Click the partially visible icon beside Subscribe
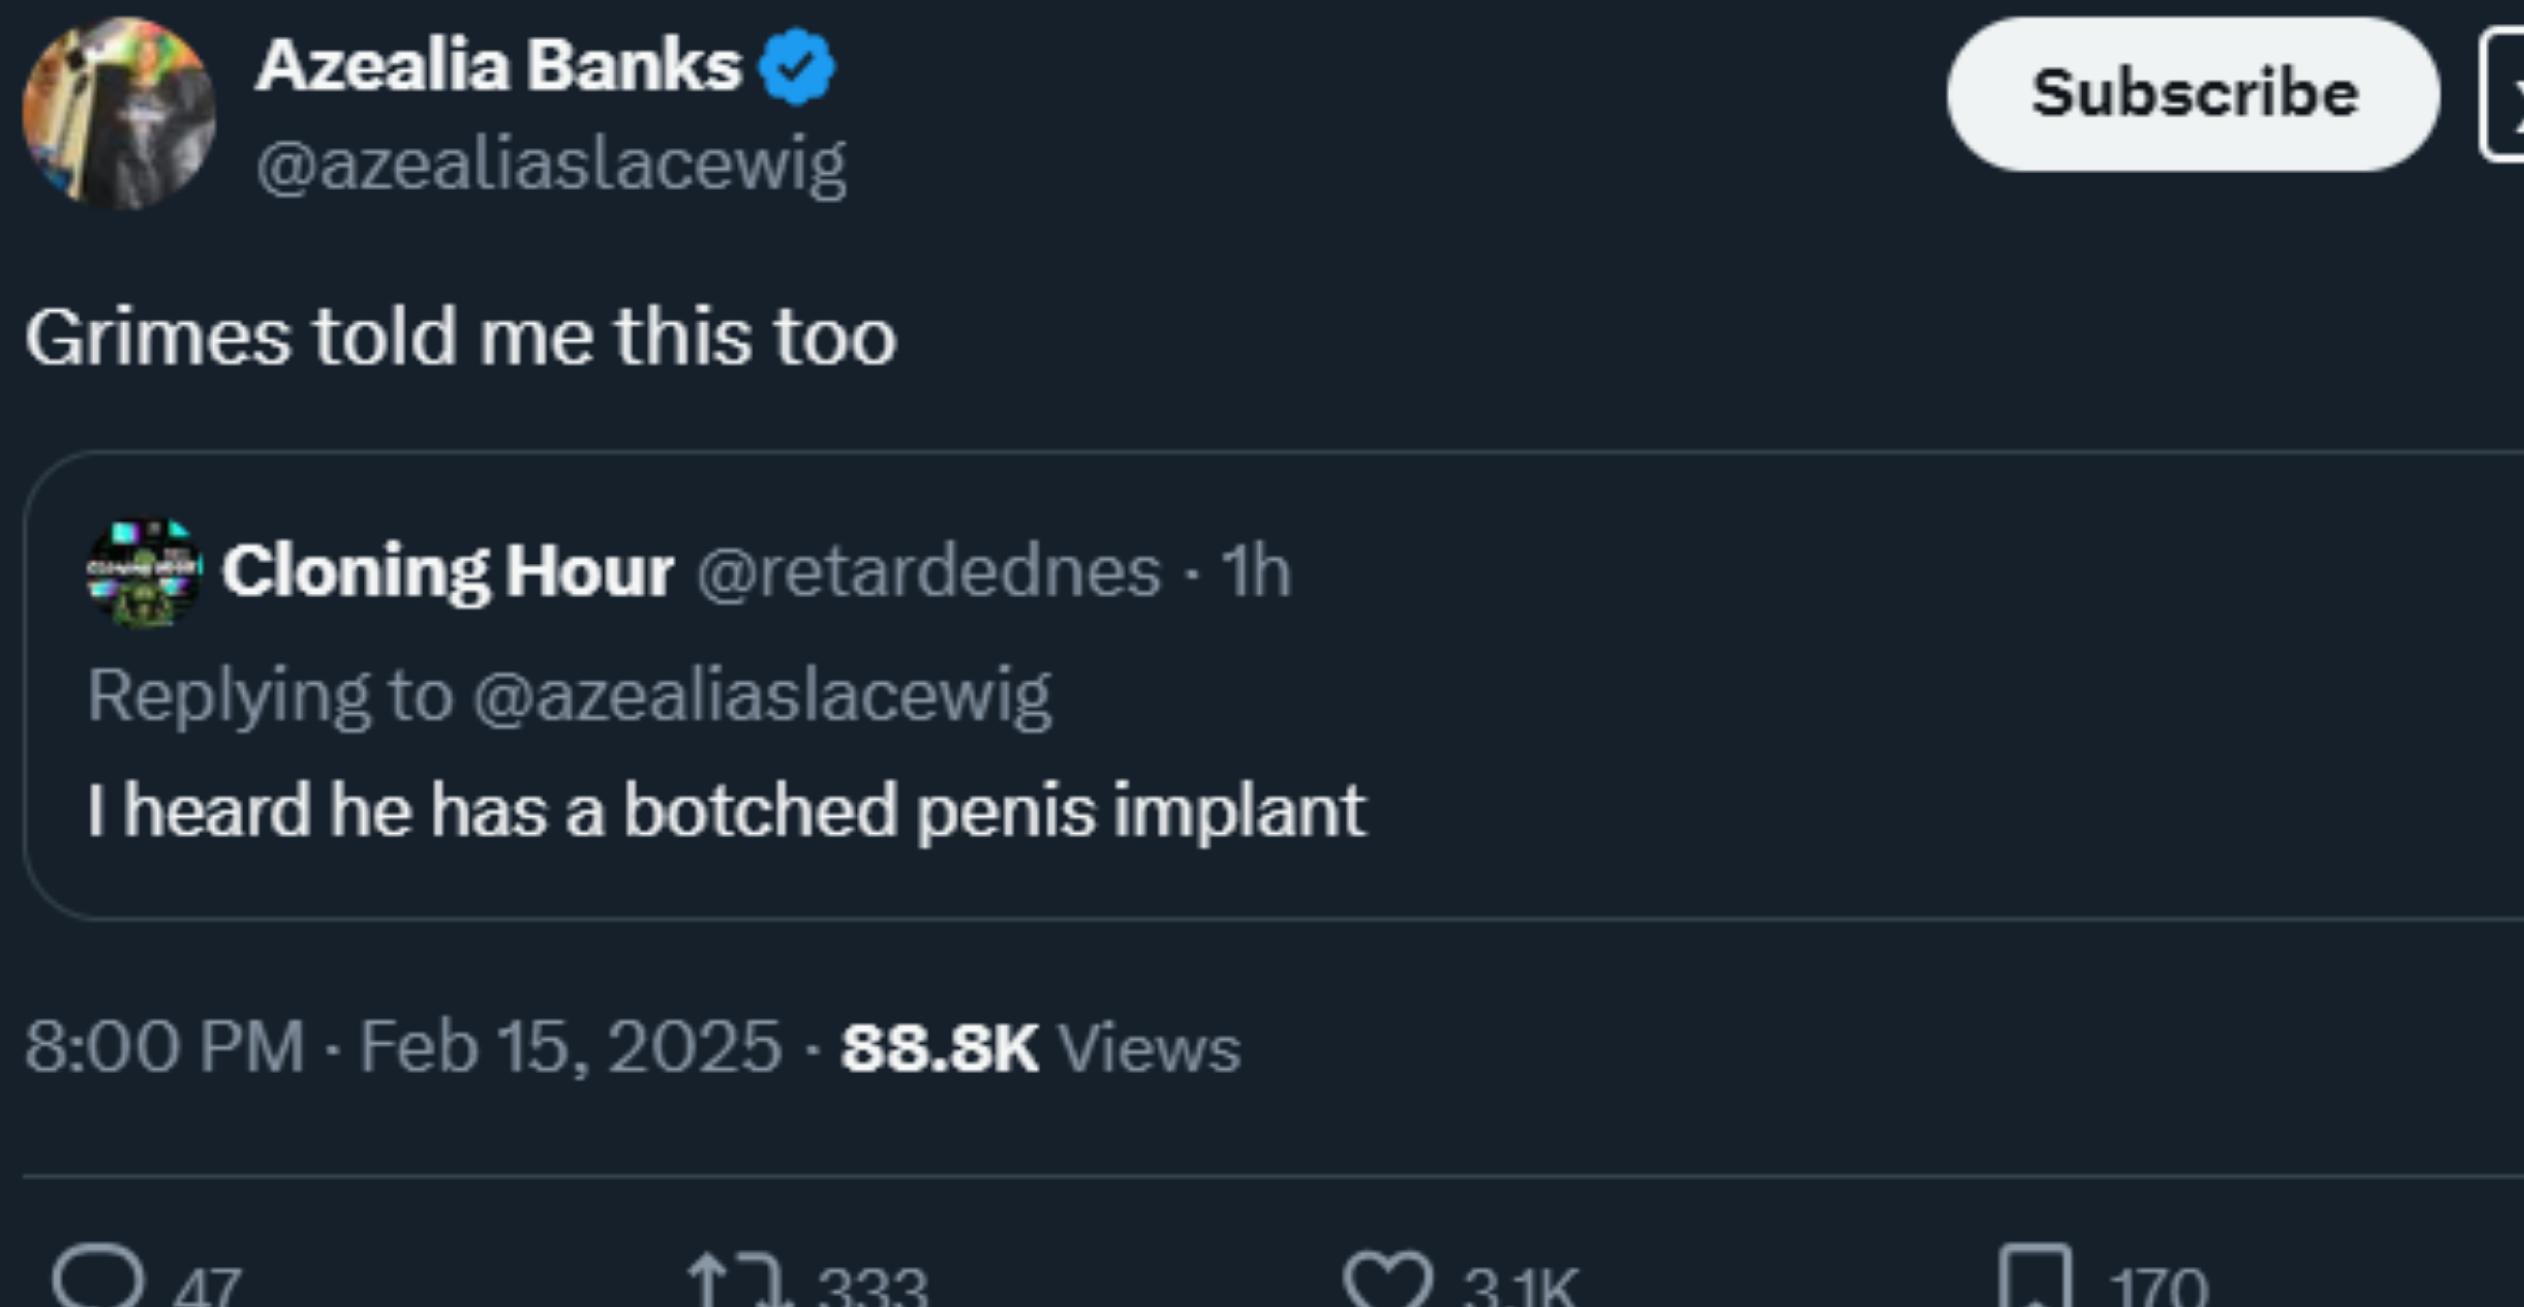This screenshot has width=2524, height=1307. pos(2503,95)
